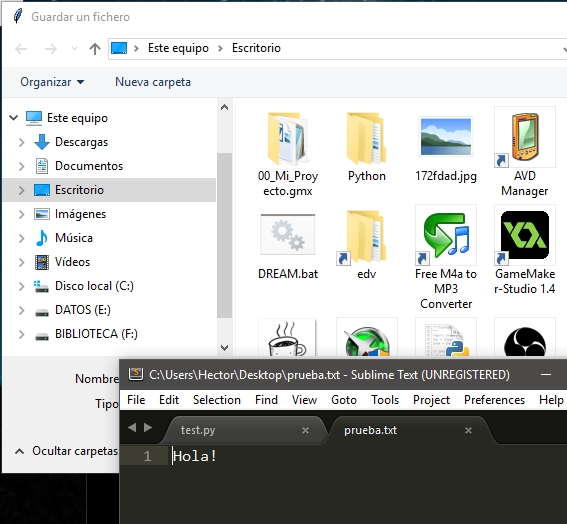Open the Preferences menu in Sublime Text
Image resolution: width=567 pixels, height=524 pixels.
click(x=494, y=400)
